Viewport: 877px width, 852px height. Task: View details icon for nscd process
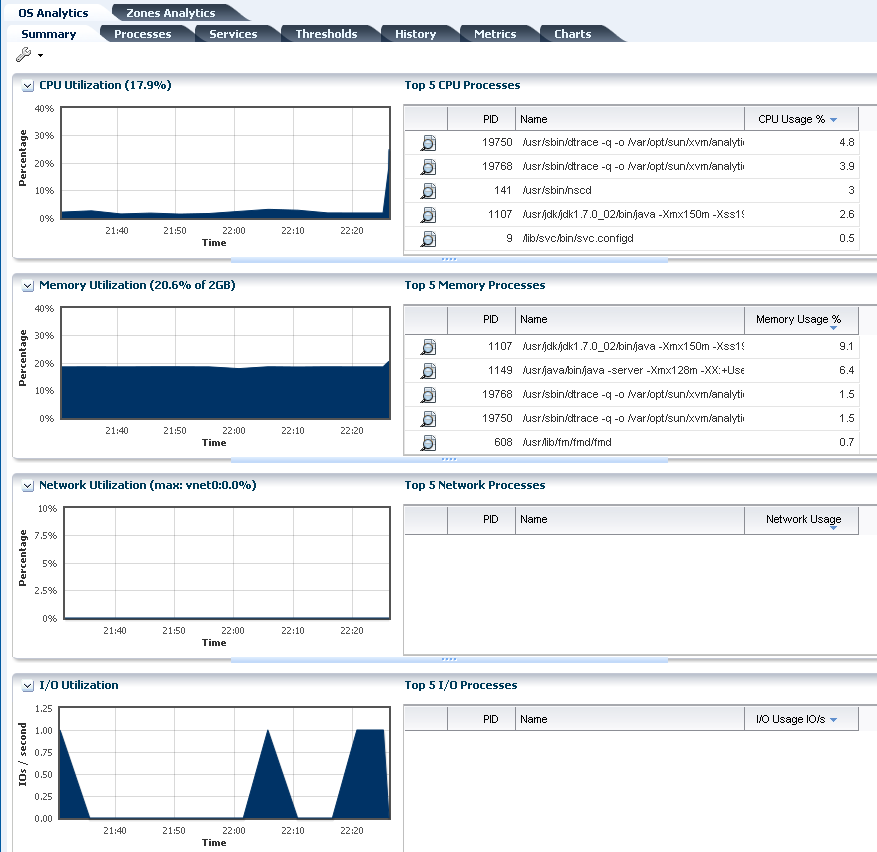[x=428, y=191]
